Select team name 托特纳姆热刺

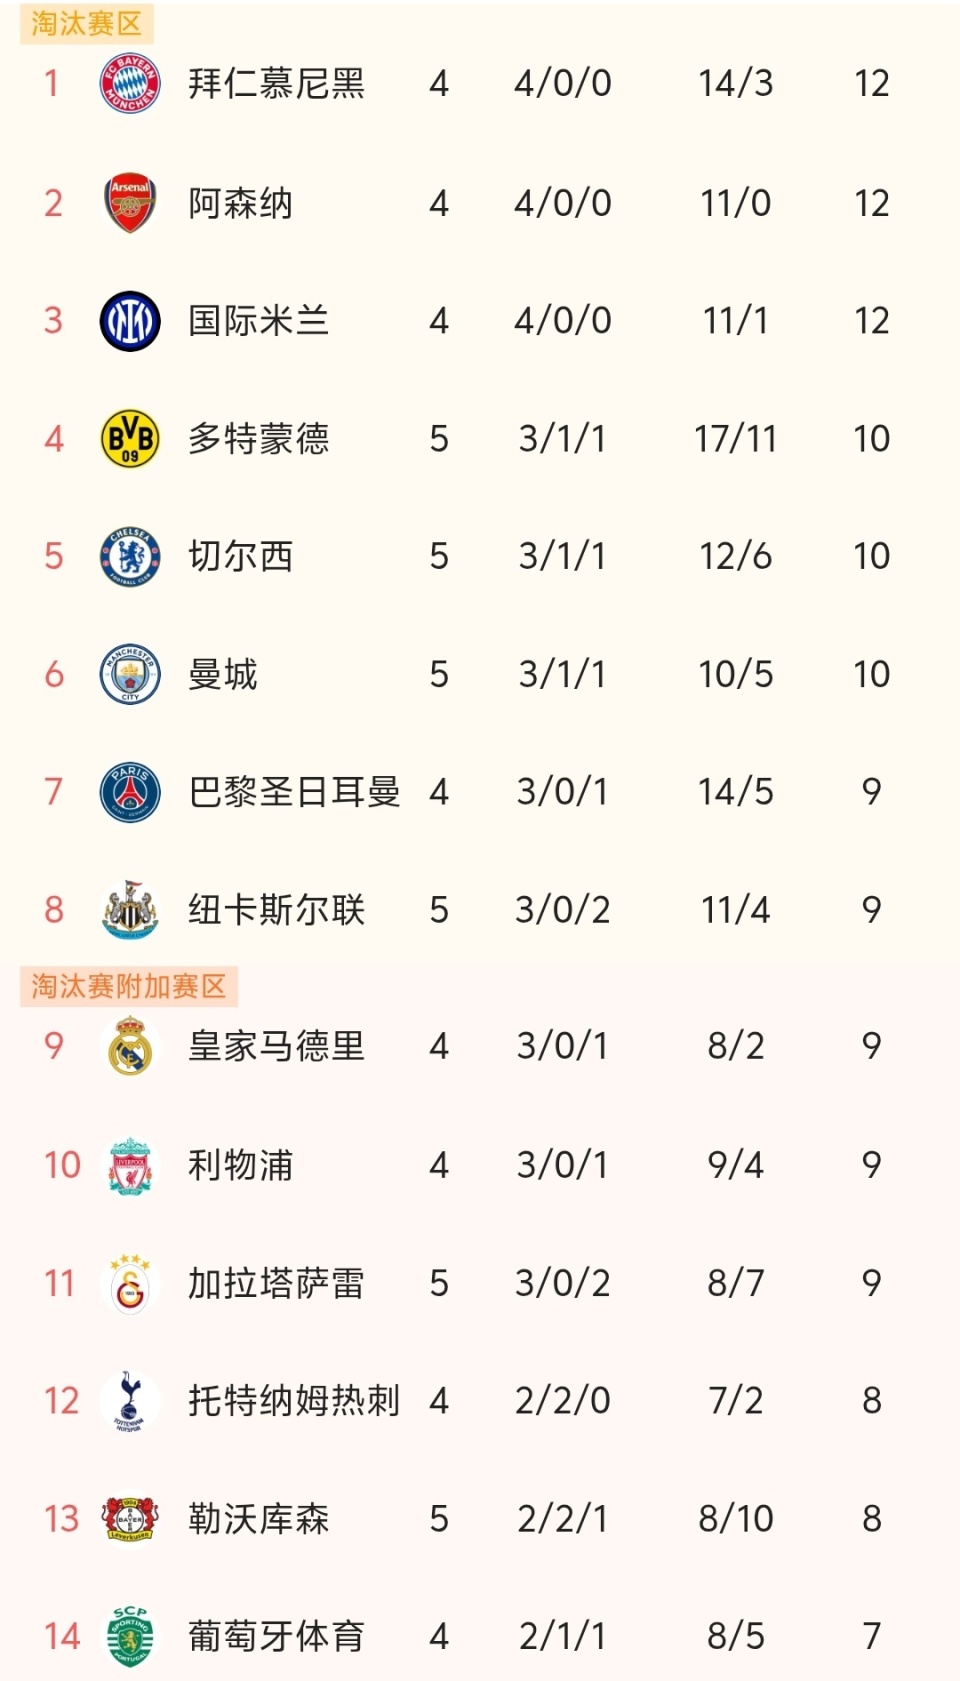click(294, 1401)
